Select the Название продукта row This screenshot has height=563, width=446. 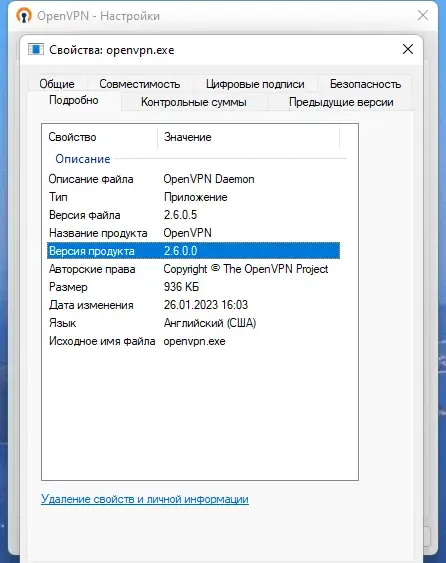[193, 233]
